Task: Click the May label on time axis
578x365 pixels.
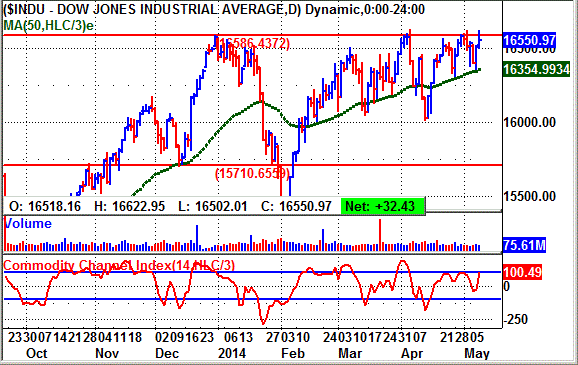Action: [x=477, y=353]
